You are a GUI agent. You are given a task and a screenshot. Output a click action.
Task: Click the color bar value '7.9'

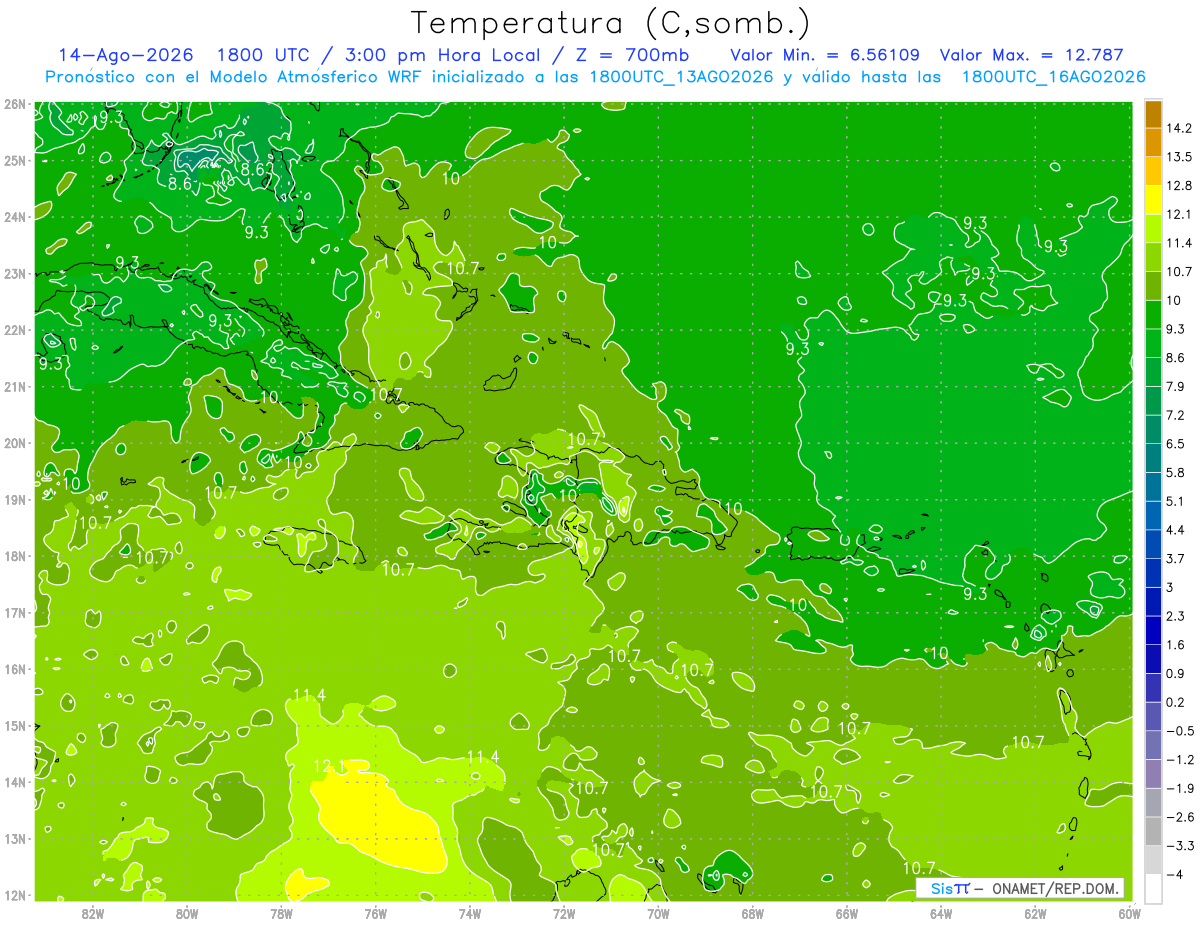click(x=1175, y=386)
